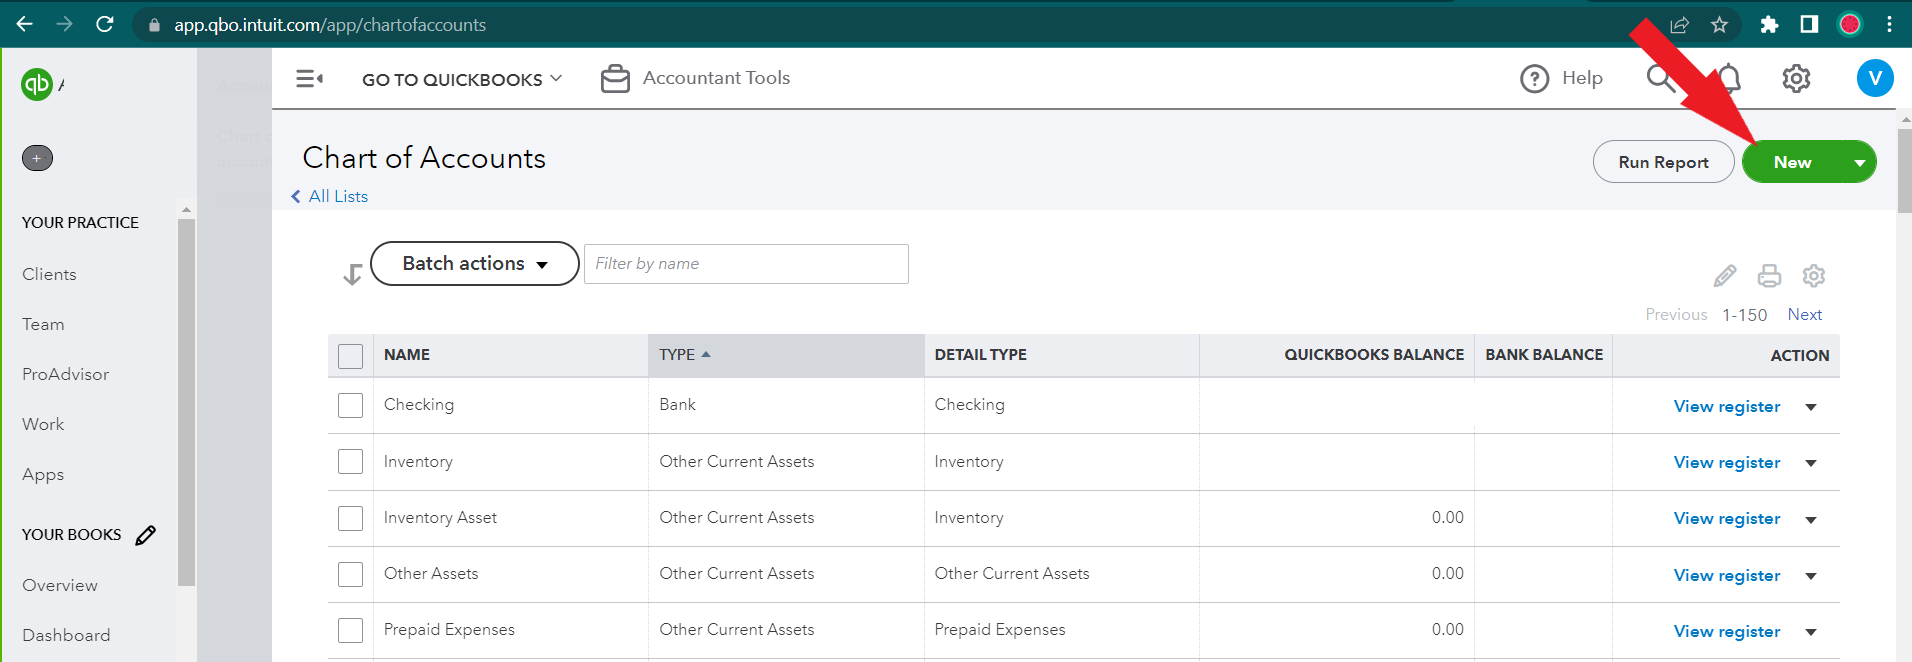Expand the New button dropdown arrow
The image size is (1912, 662).
coord(1859,162)
